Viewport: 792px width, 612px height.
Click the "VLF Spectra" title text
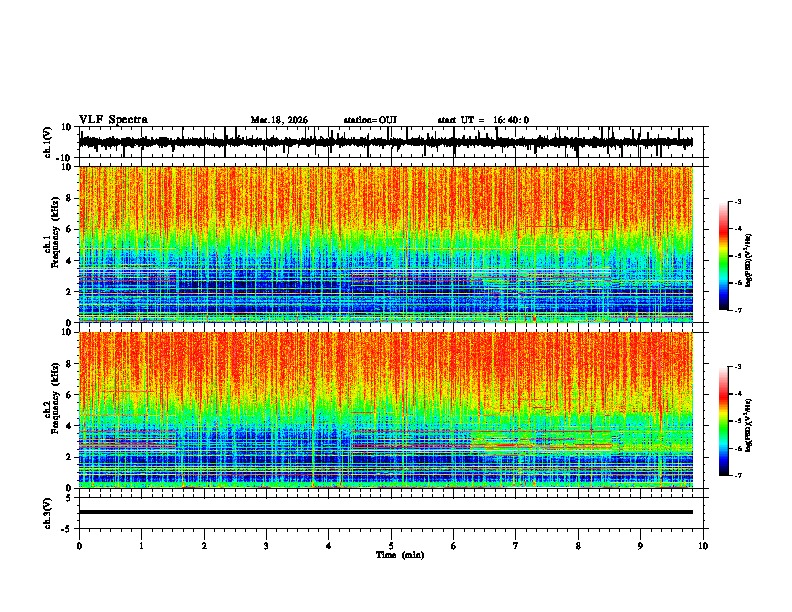(x=113, y=120)
